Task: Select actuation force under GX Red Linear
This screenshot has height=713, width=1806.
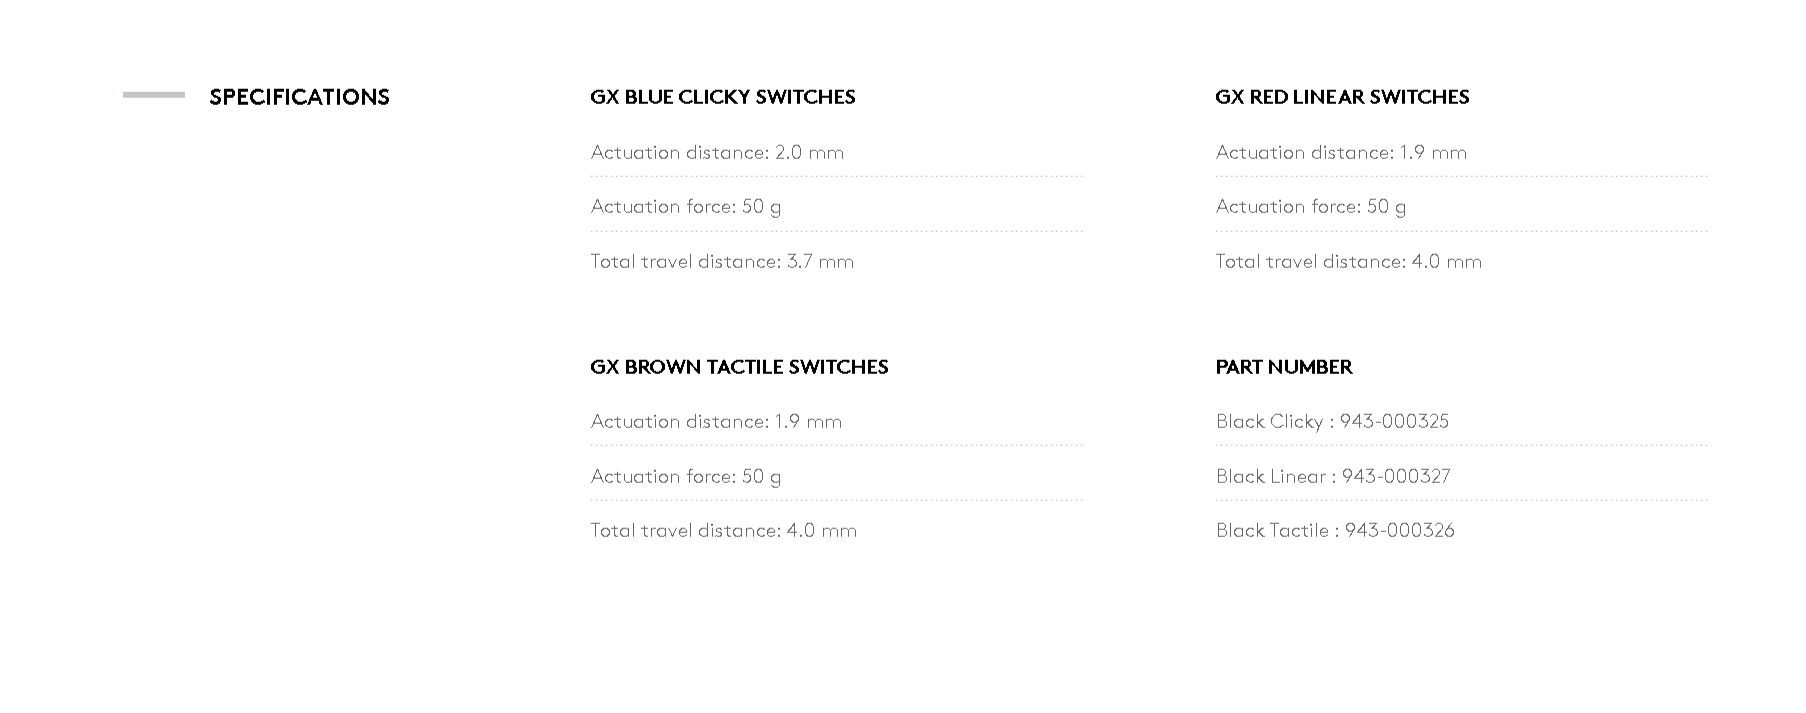Action: (x=1311, y=207)
